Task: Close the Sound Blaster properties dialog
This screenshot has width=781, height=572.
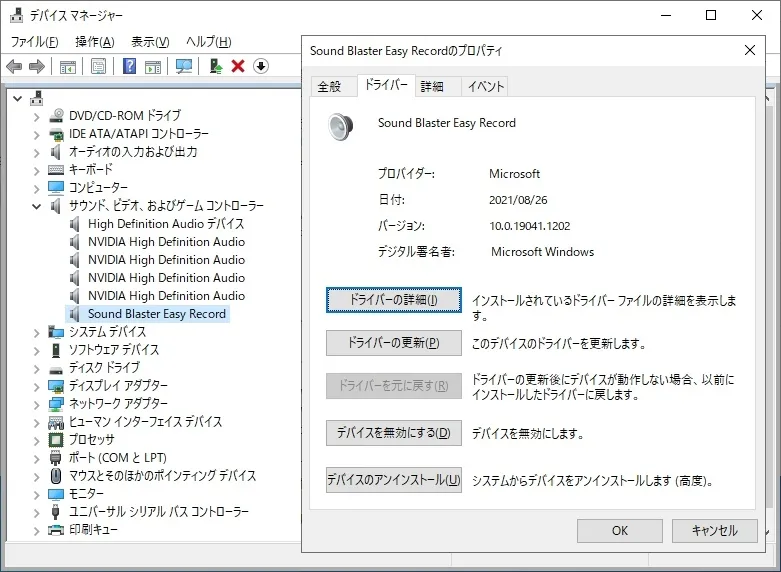Action: tap(750, 50)
